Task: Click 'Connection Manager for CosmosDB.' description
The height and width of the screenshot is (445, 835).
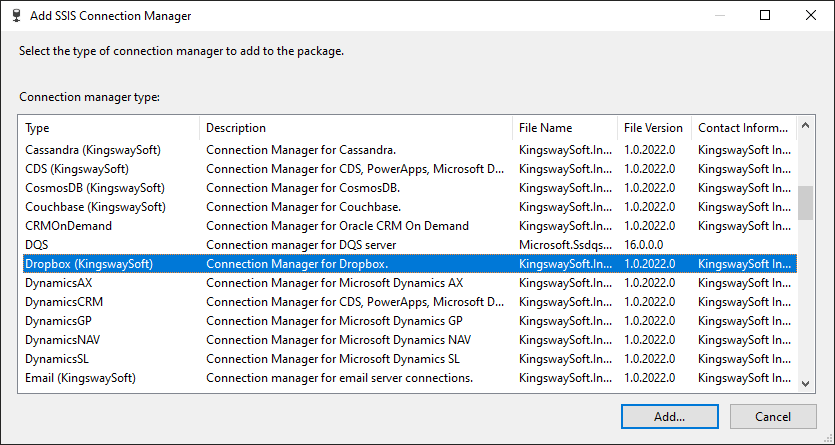Action: point(303,188)
